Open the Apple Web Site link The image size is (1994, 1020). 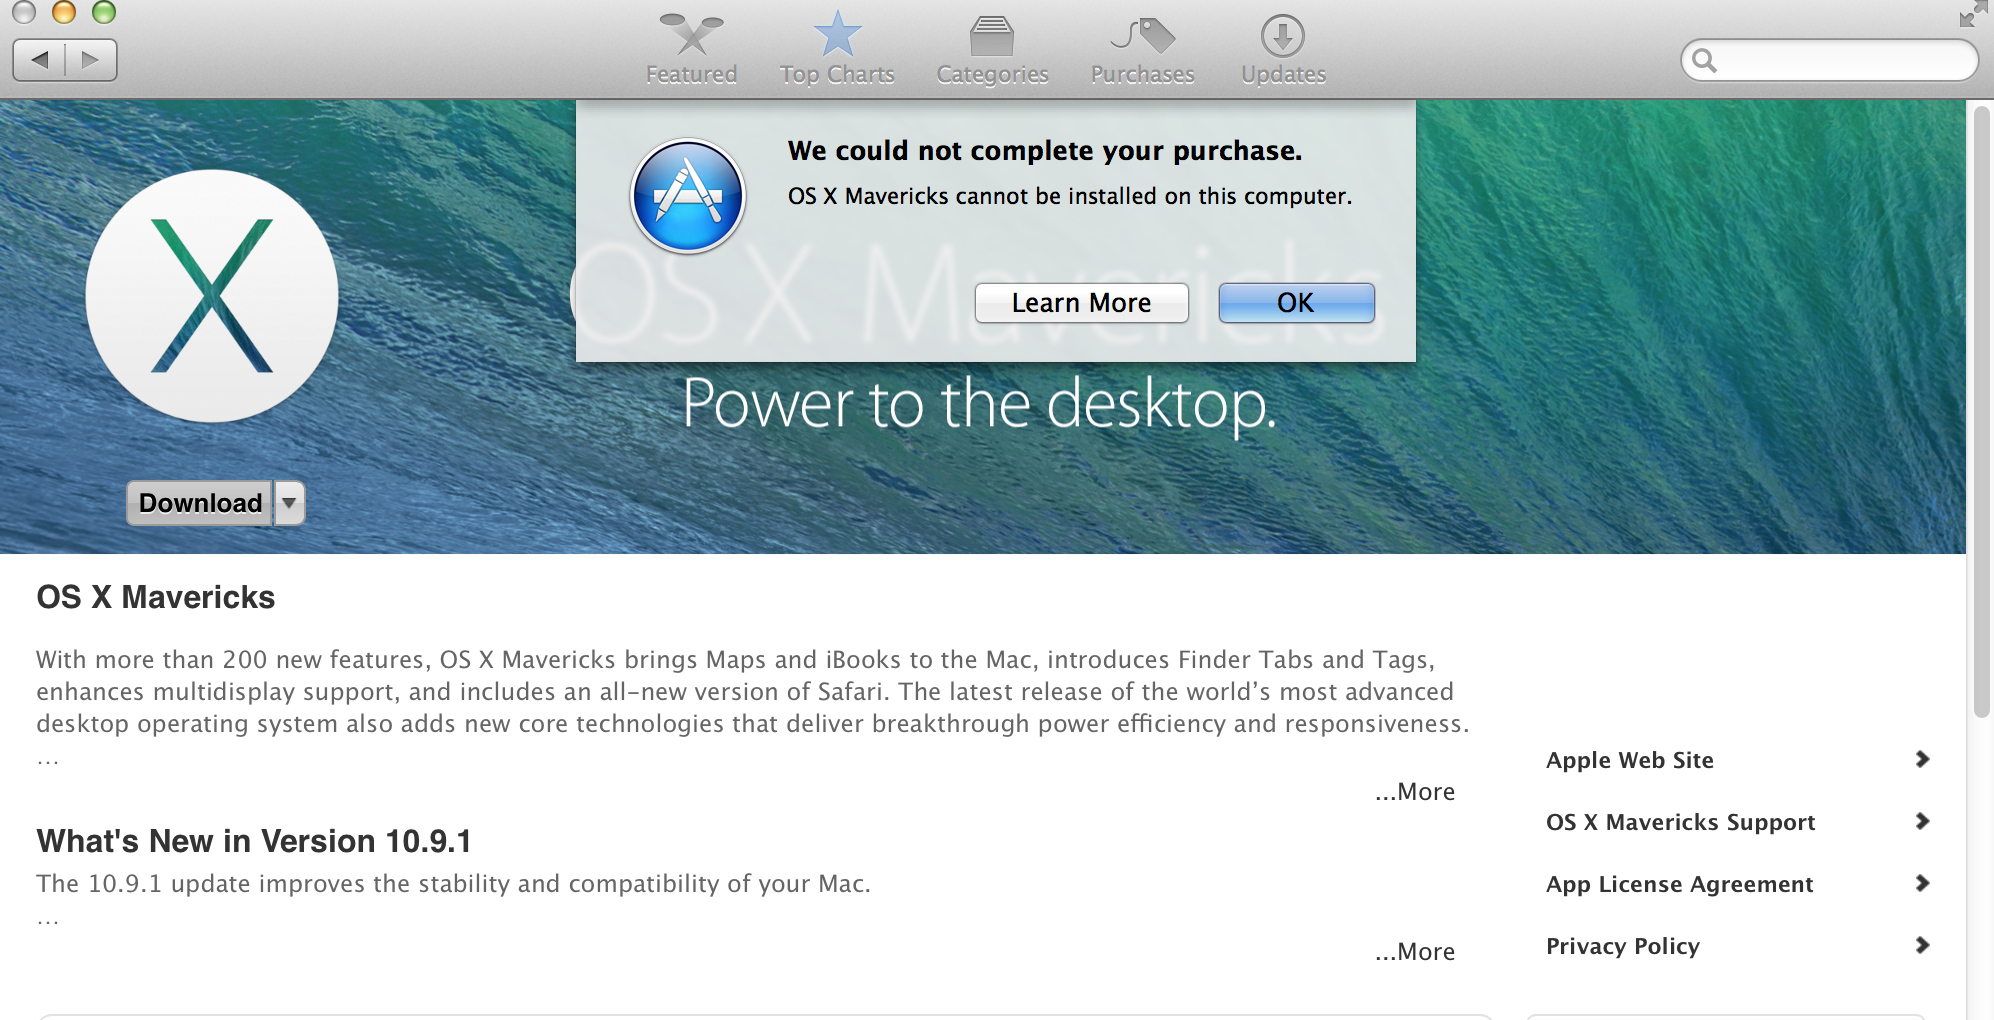pyautogui.click(x=1630, y=760)
